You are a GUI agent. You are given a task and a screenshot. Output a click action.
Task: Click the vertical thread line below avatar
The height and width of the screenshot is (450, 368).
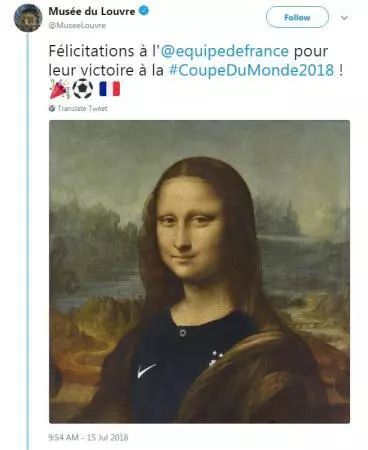coord(28,241)
